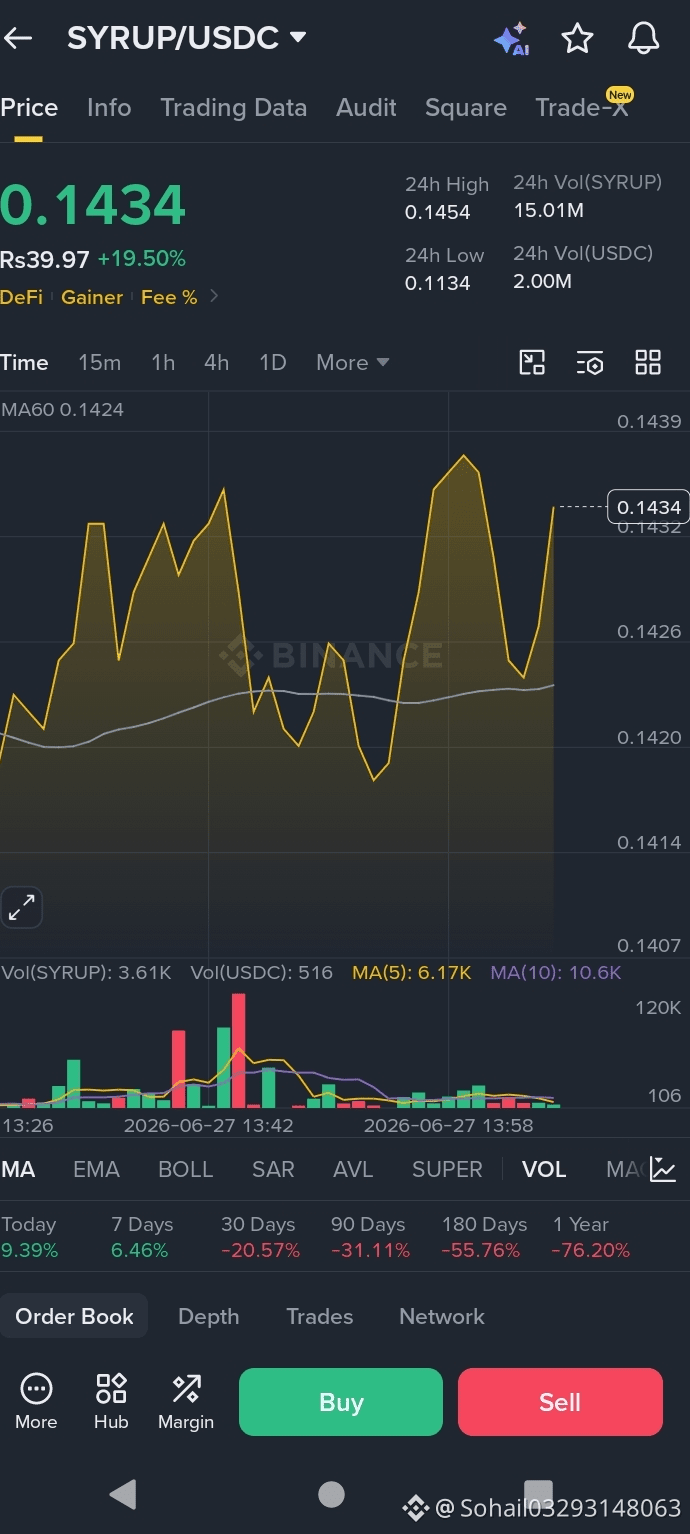Select the Time chart interval

pos(24,362)
